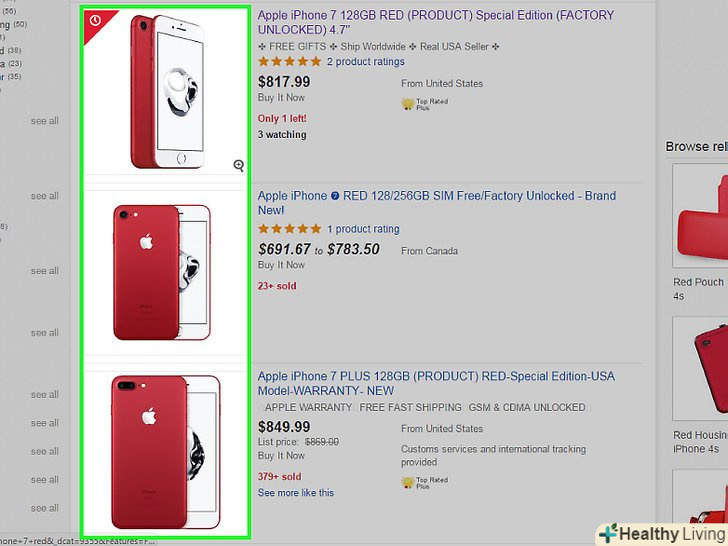The width and height of the screenshot is (728, 546).
Task: Click the blue info icon in second listing title
Action: 335,196
